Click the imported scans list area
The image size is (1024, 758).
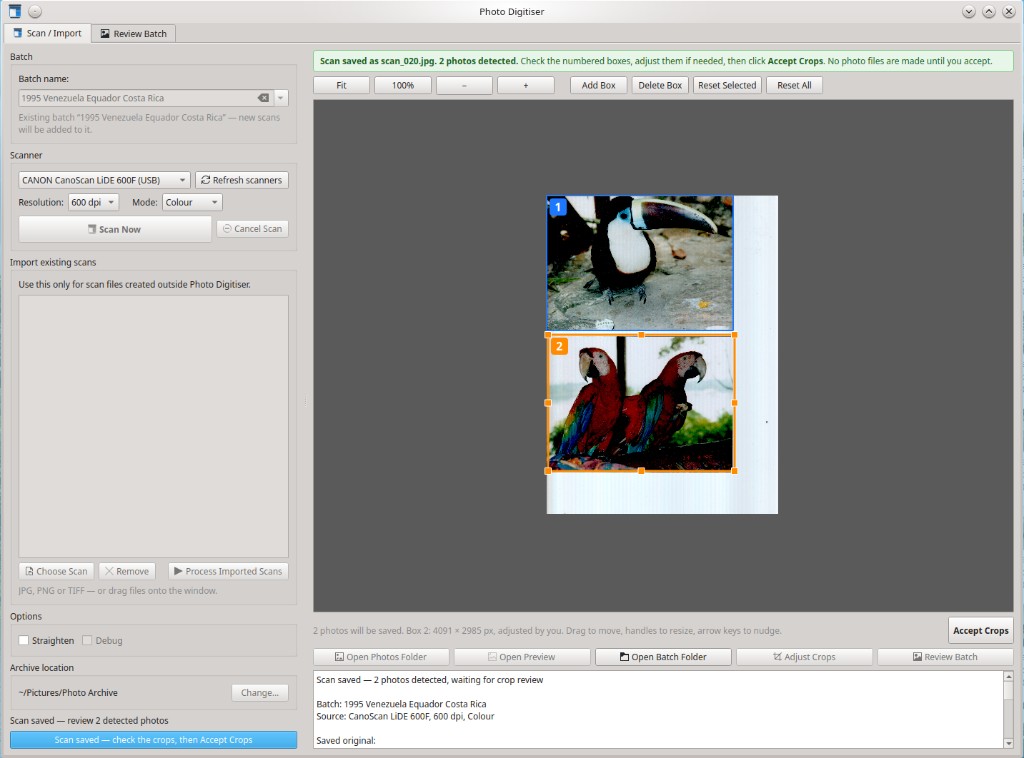pos(153,426)
